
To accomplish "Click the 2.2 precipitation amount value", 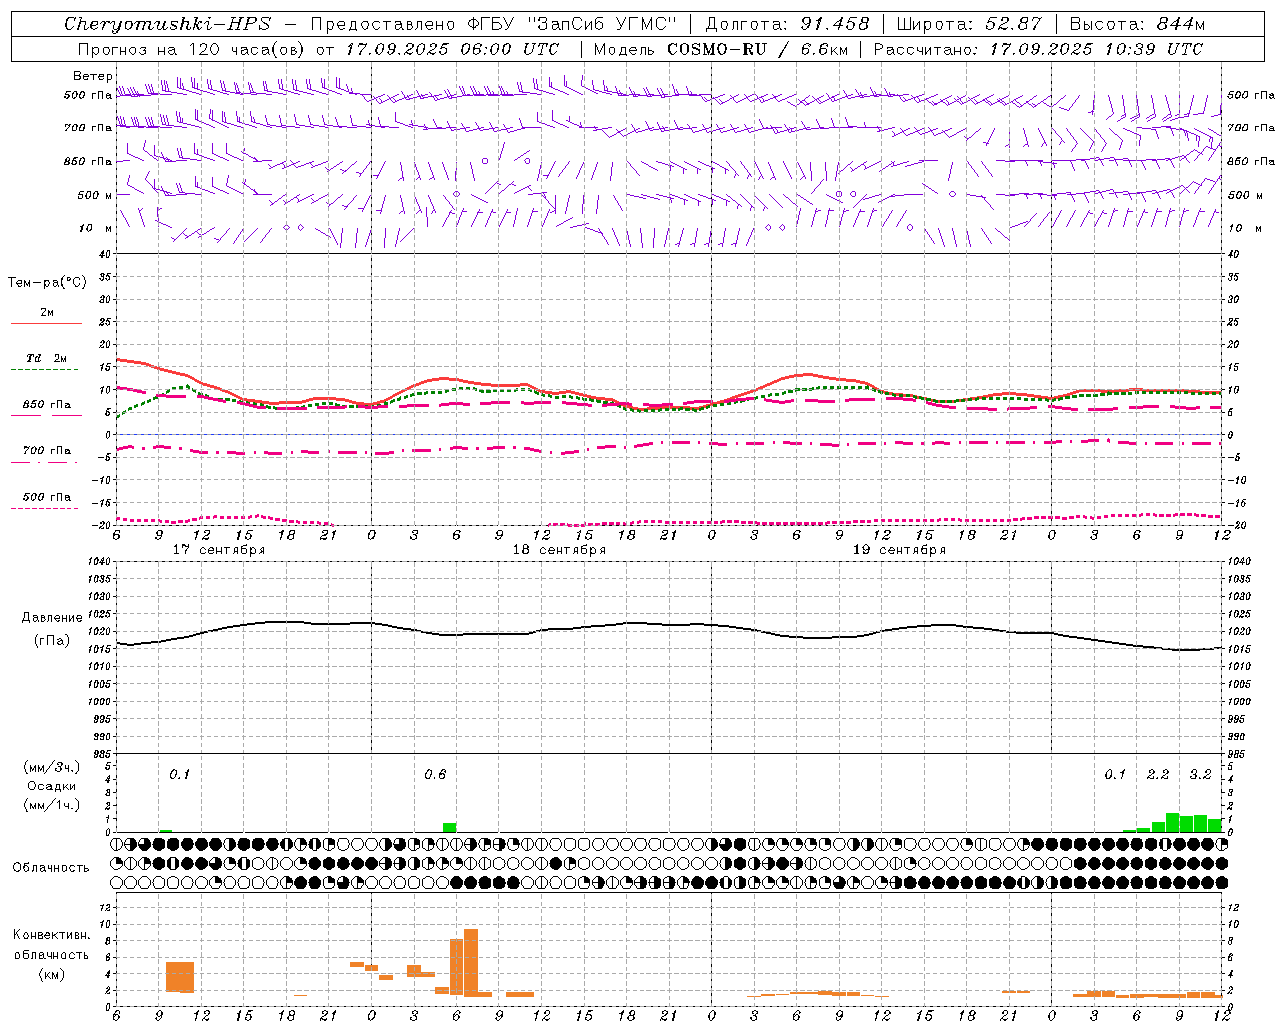I will [1158, 774].
